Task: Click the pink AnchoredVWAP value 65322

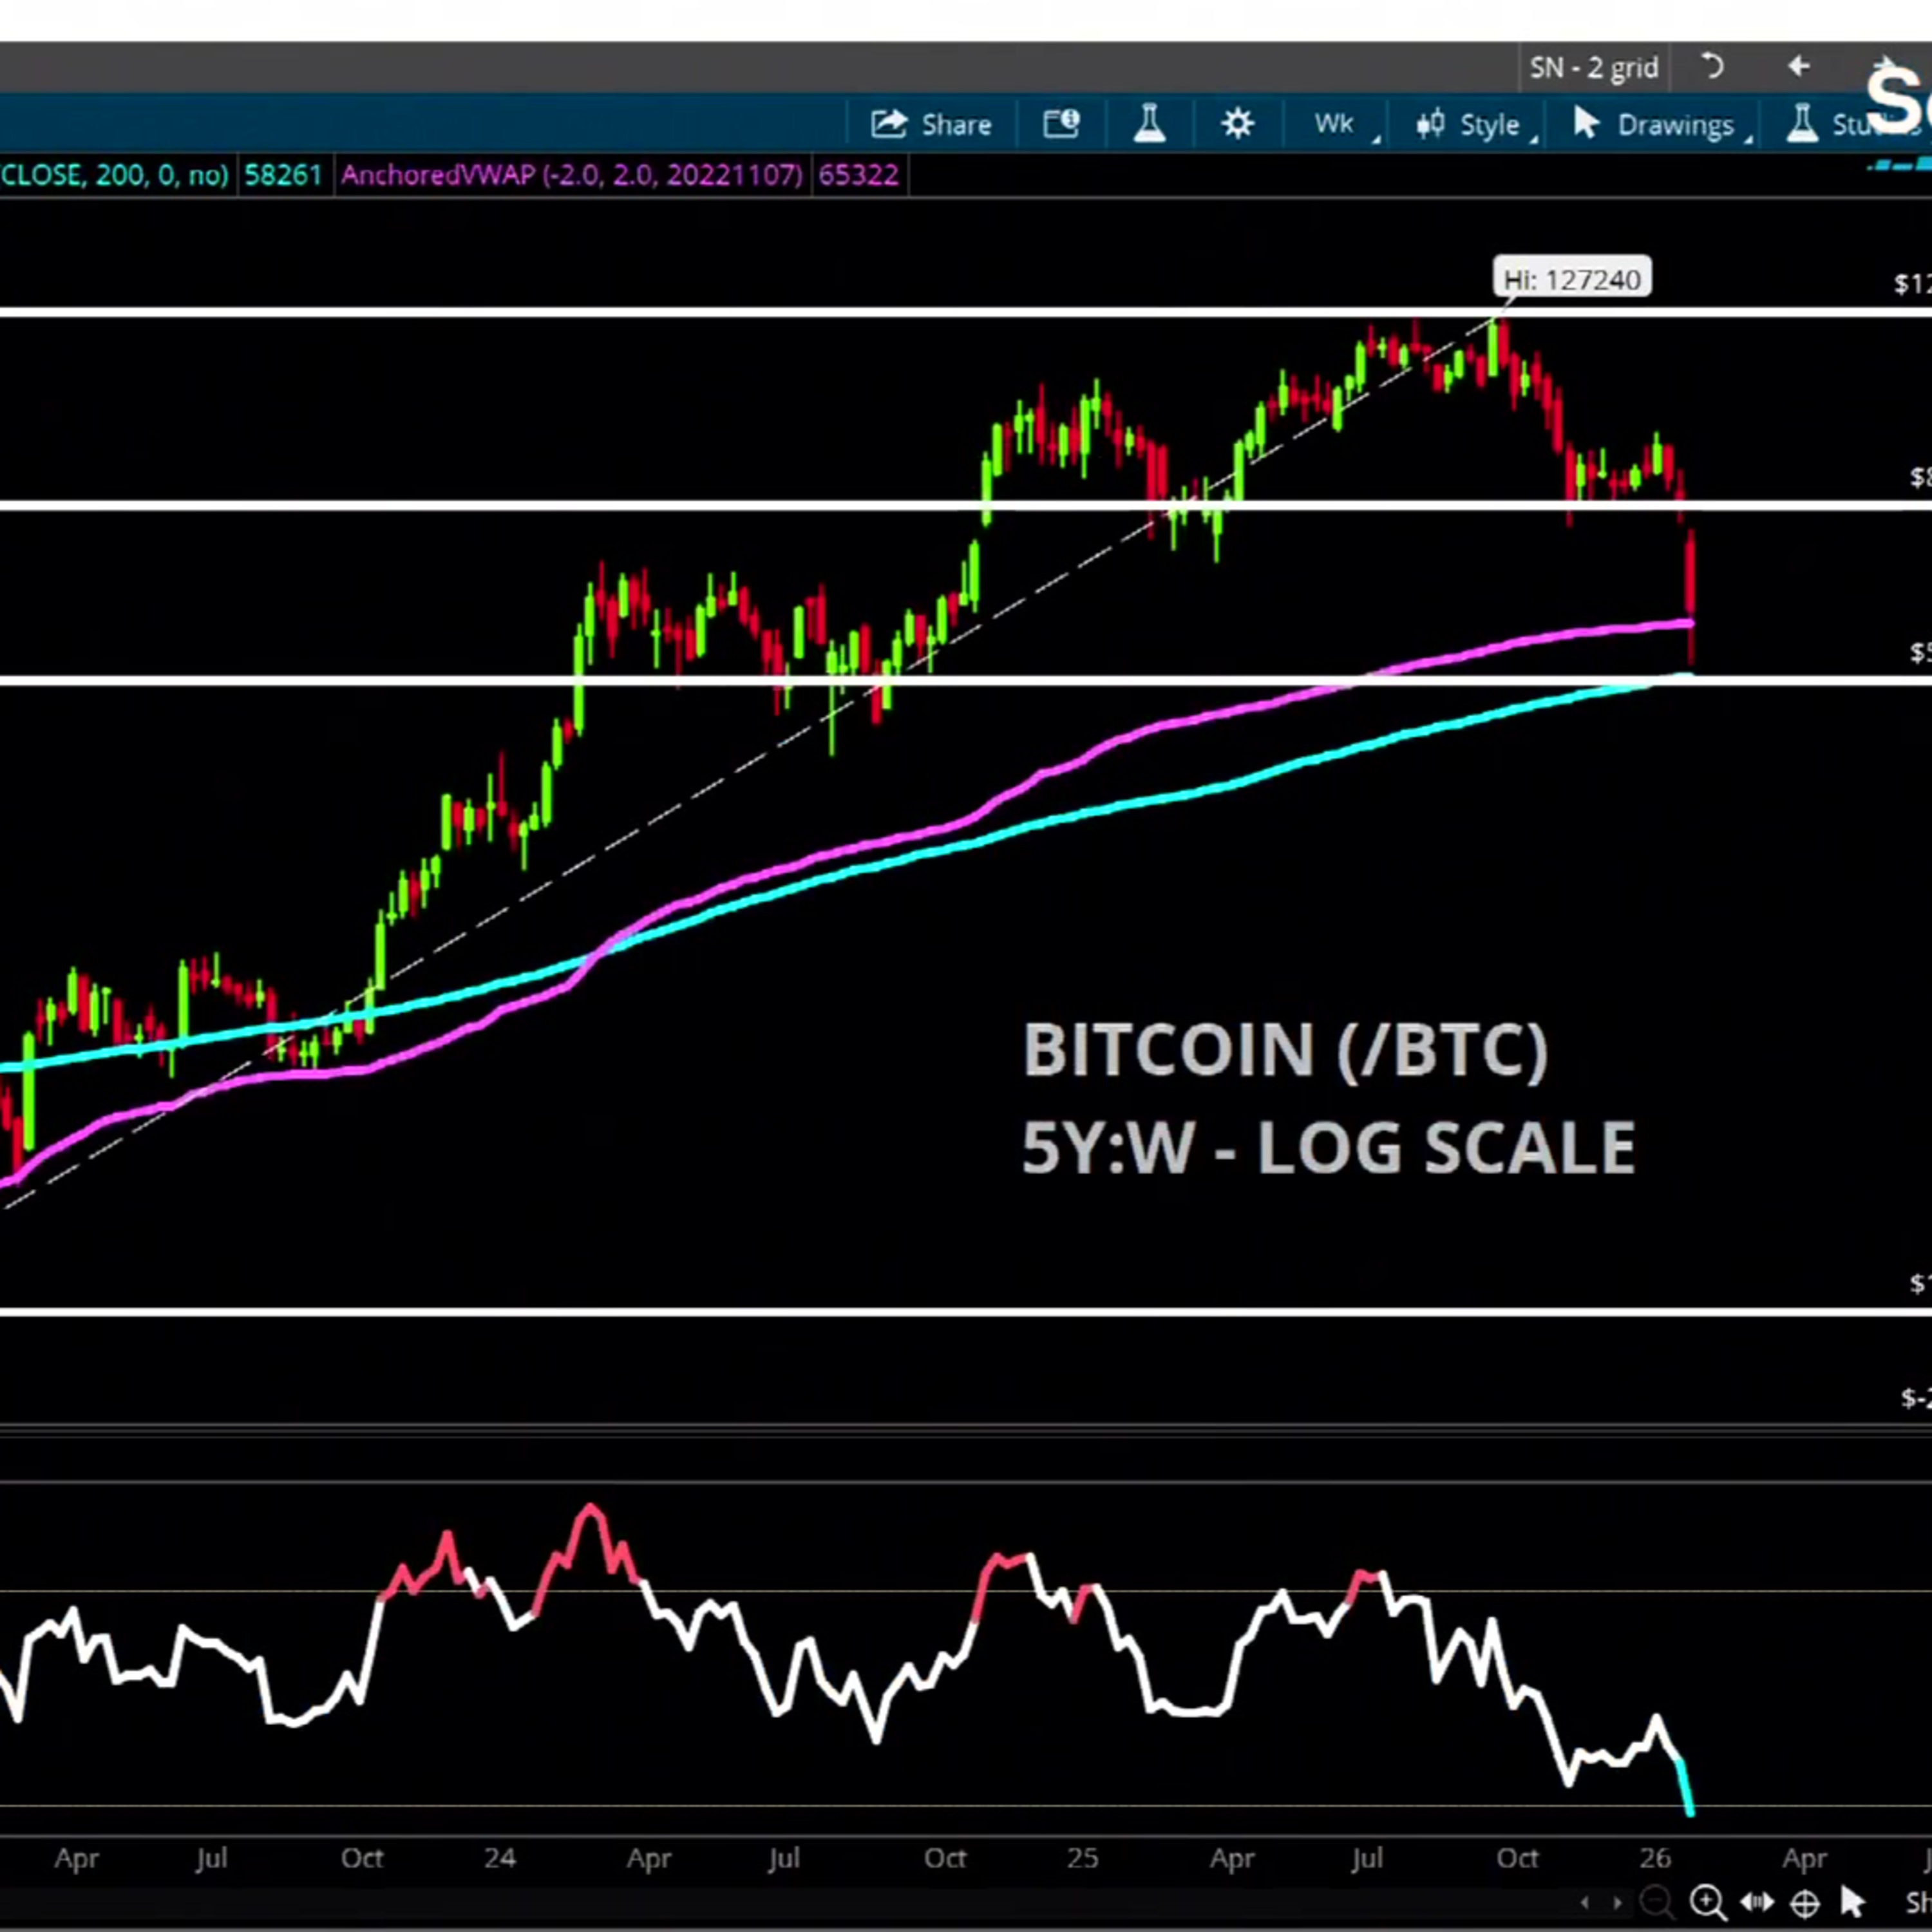Action: (x=858, y=176)
